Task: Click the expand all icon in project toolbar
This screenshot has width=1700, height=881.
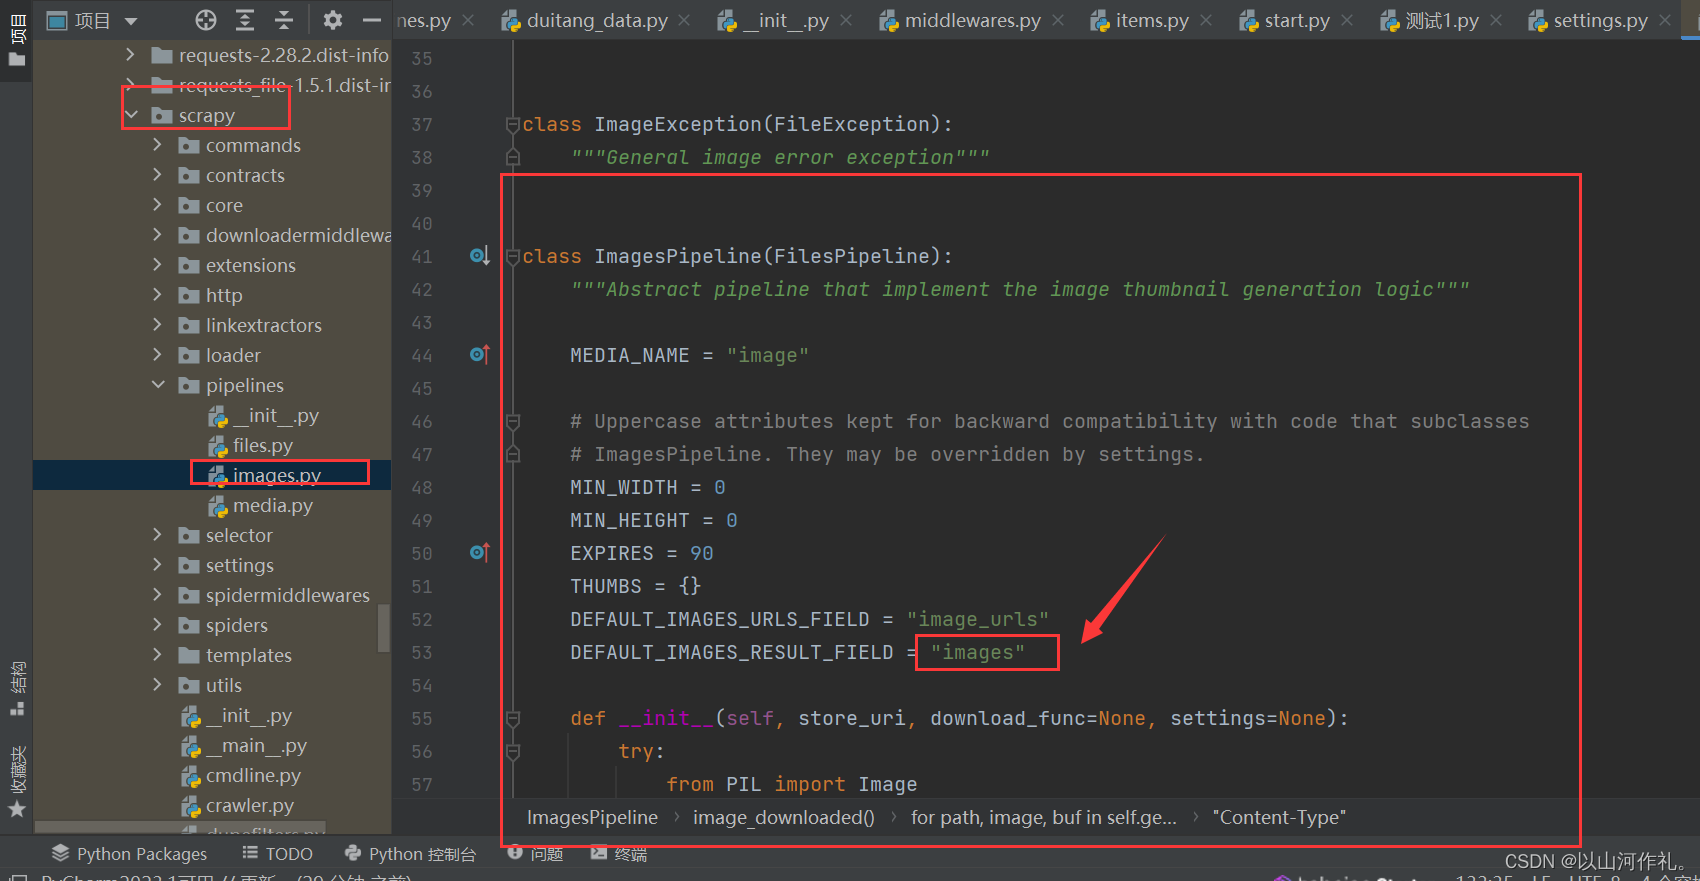Action: (245, 20)
